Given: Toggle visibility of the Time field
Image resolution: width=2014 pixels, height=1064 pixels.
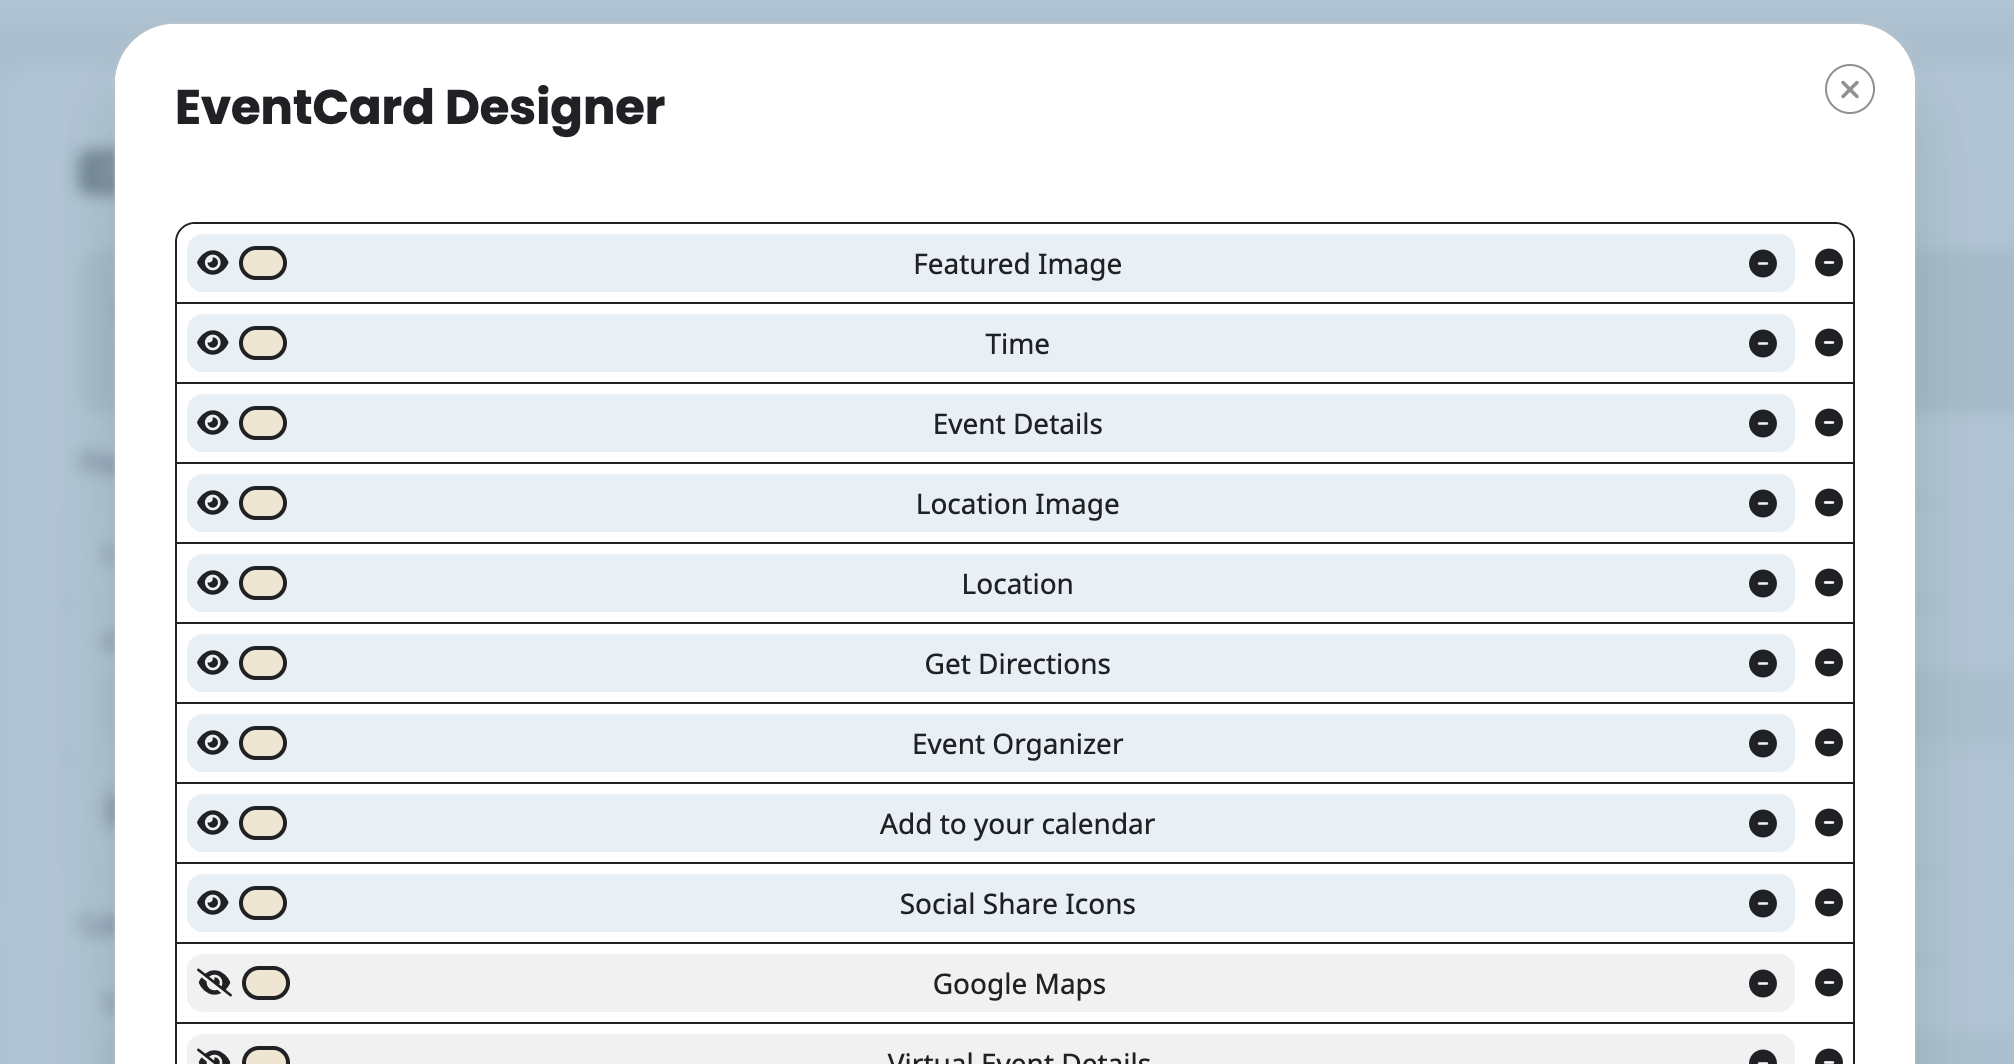Looking at the screenshot, I should (x=212, y=343).
